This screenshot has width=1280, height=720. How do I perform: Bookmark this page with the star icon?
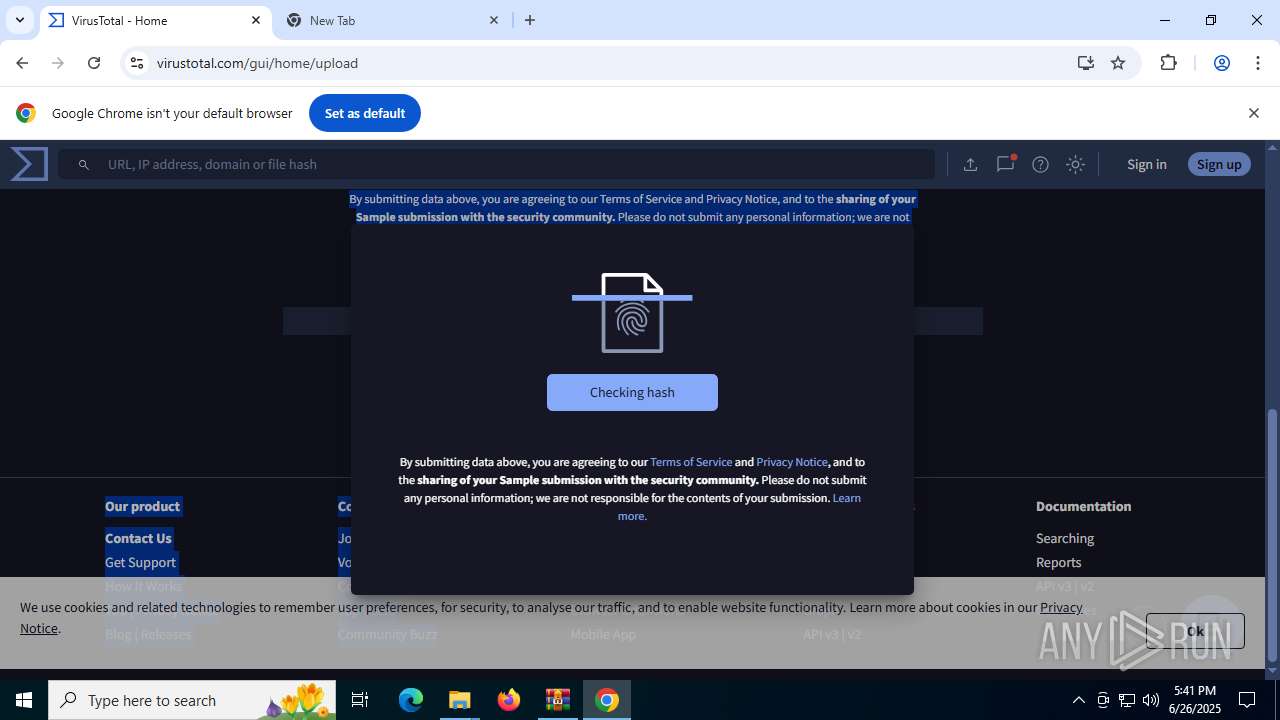click(1118, 63)
